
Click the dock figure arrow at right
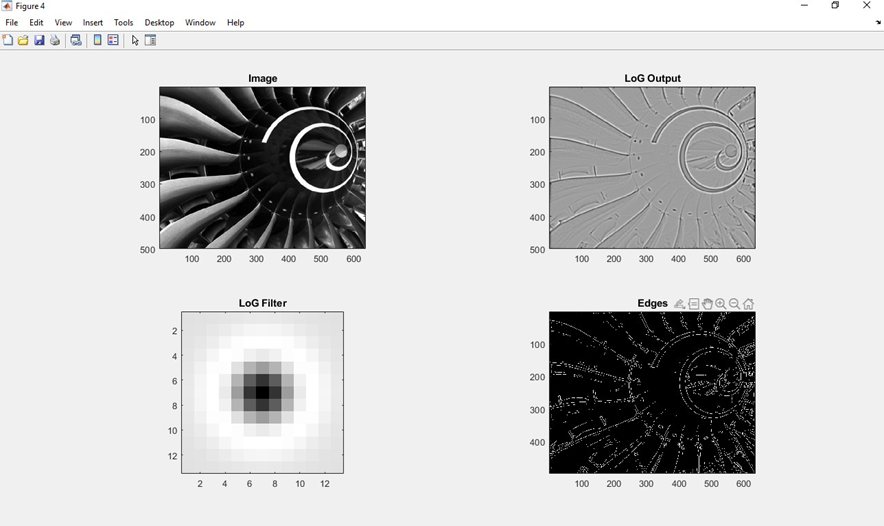tap(878, 23)
